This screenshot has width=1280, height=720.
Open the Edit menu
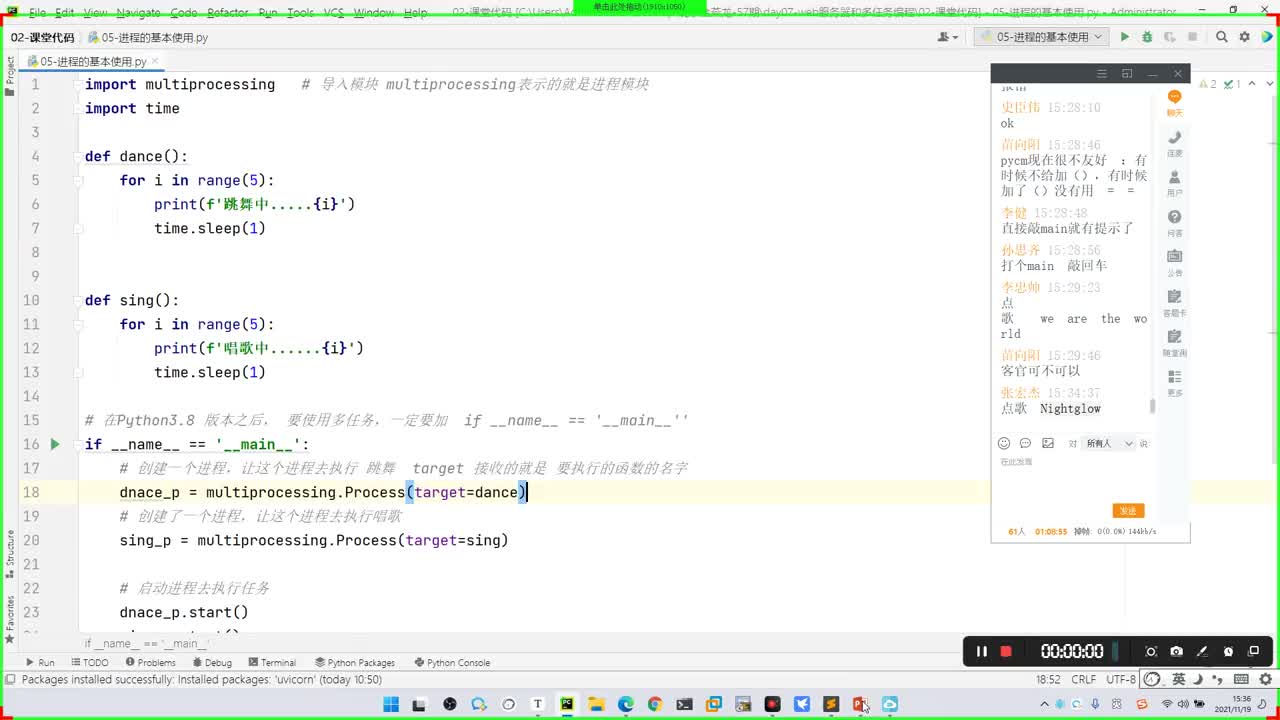click(64, 13)
